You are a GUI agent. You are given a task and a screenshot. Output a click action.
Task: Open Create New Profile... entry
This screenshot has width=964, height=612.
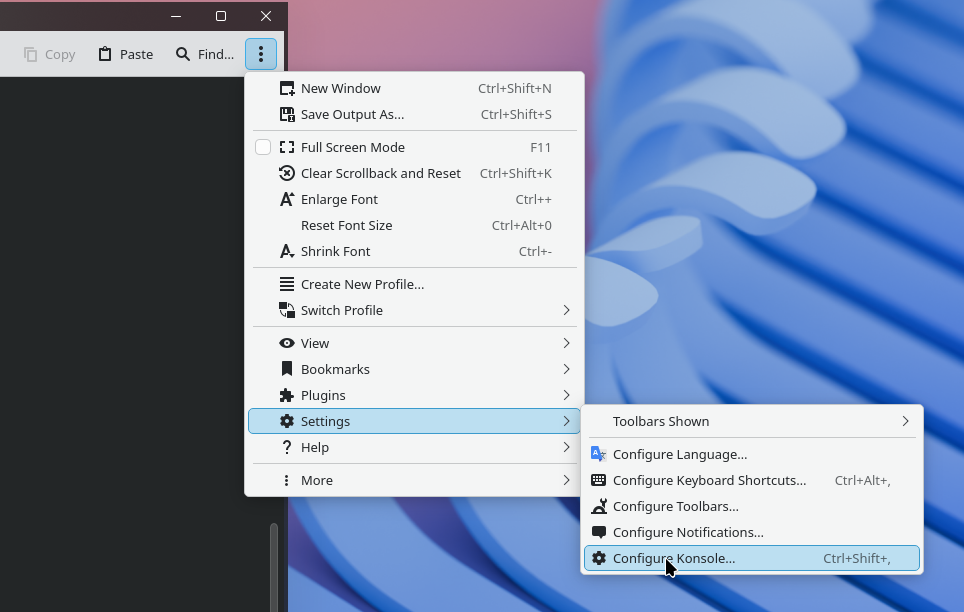tap(414, 284)
